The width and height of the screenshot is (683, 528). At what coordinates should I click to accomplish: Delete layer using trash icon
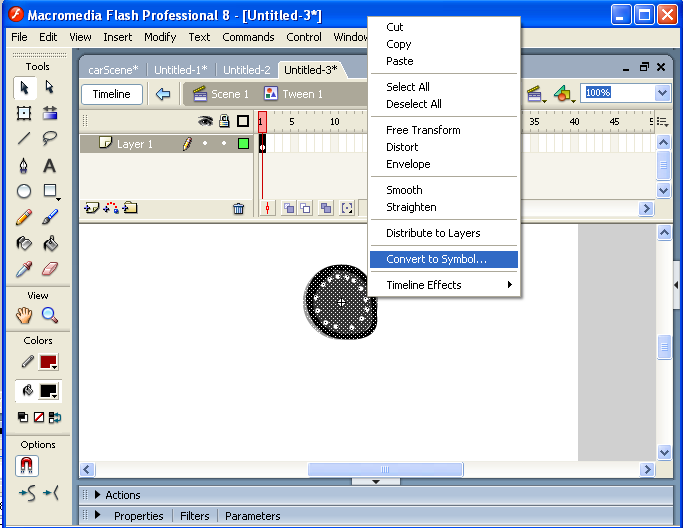coord(238,208)
